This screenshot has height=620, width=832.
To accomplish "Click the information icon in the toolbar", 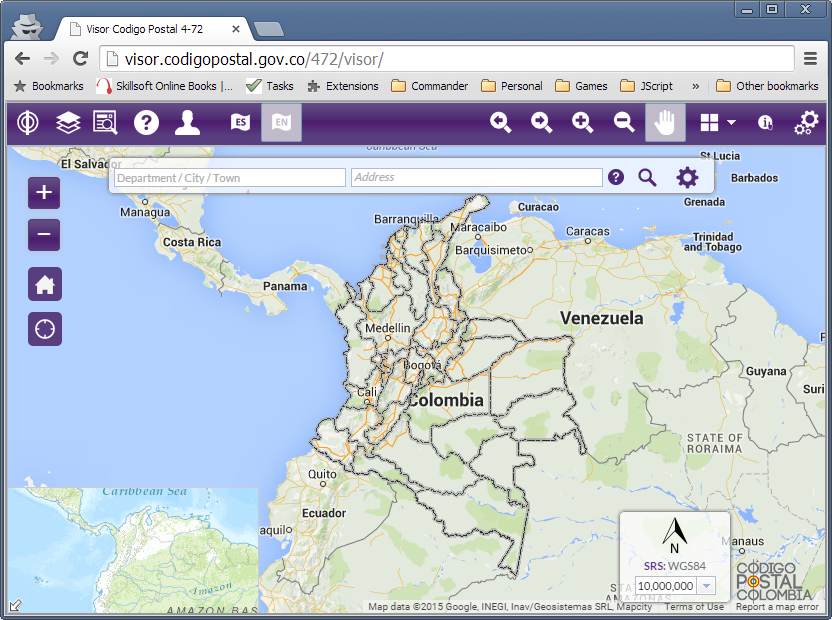I will pos(765,122).
